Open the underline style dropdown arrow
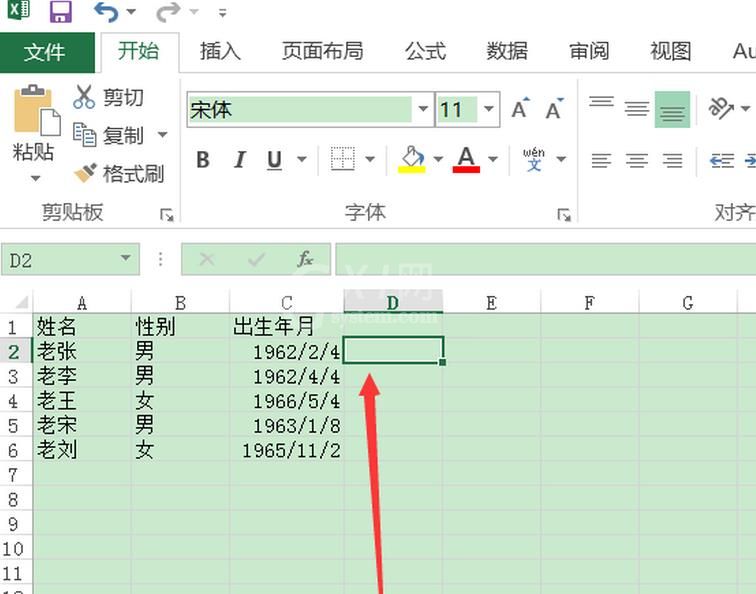The image size is (756, 594). [x=302, y=159]
